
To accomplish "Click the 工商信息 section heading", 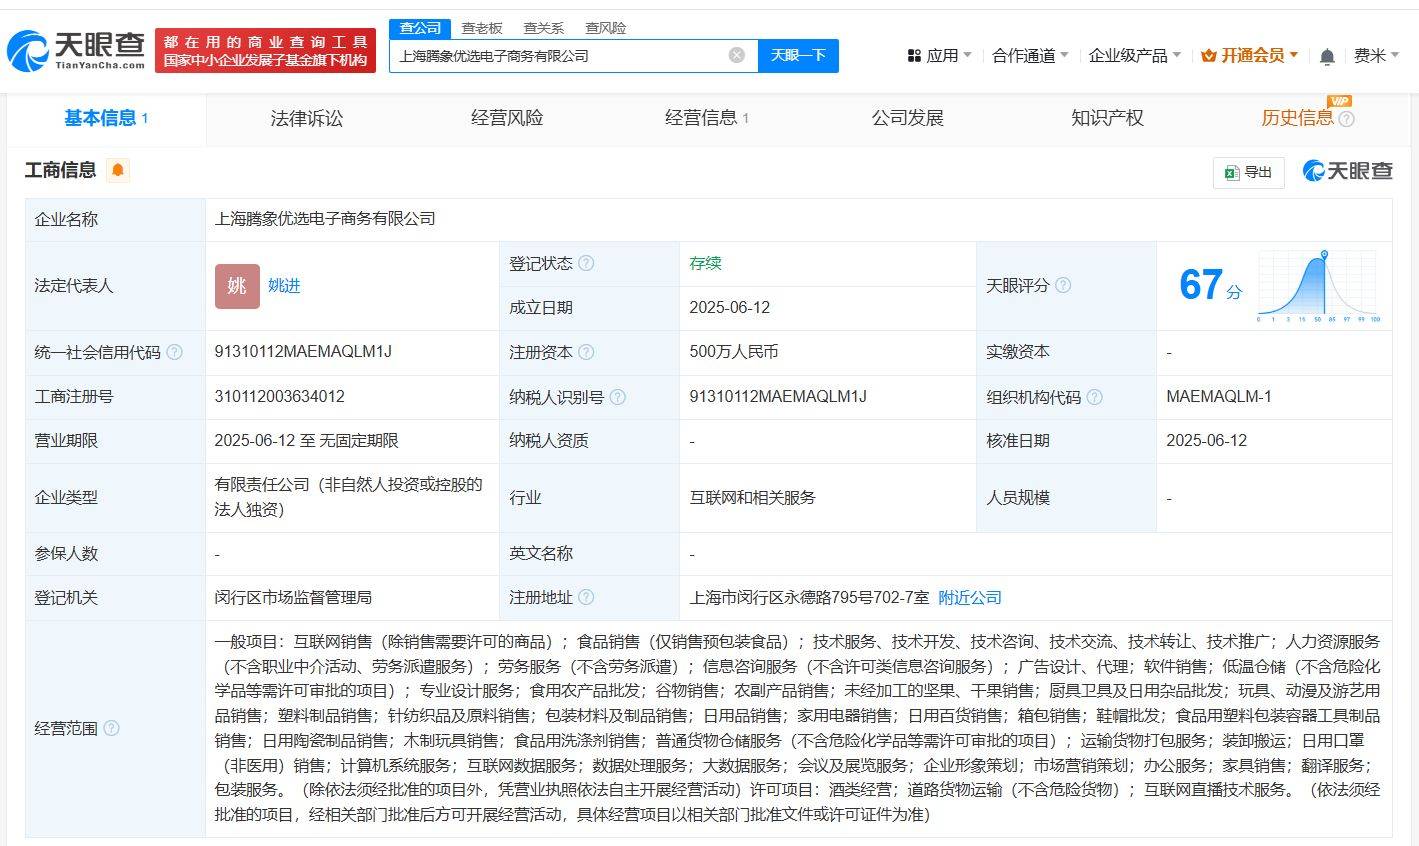I will click(x=61, y=170).
